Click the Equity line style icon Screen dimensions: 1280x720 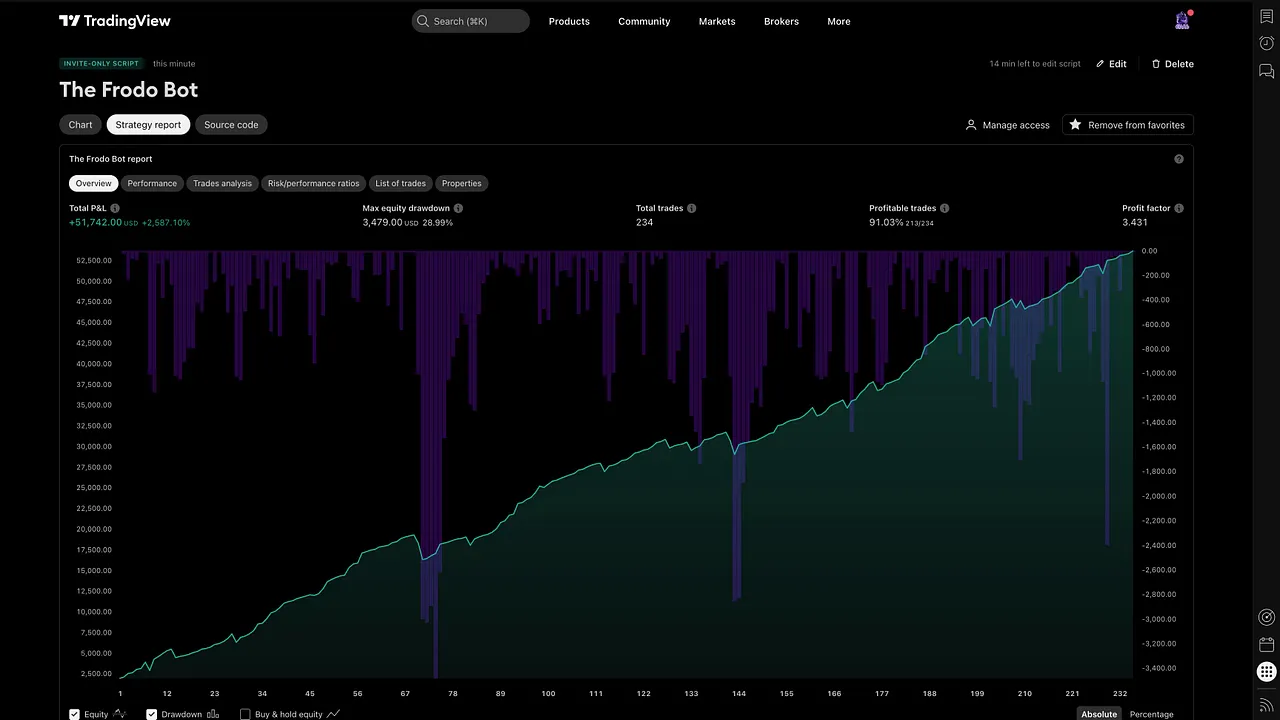[120, 714]
